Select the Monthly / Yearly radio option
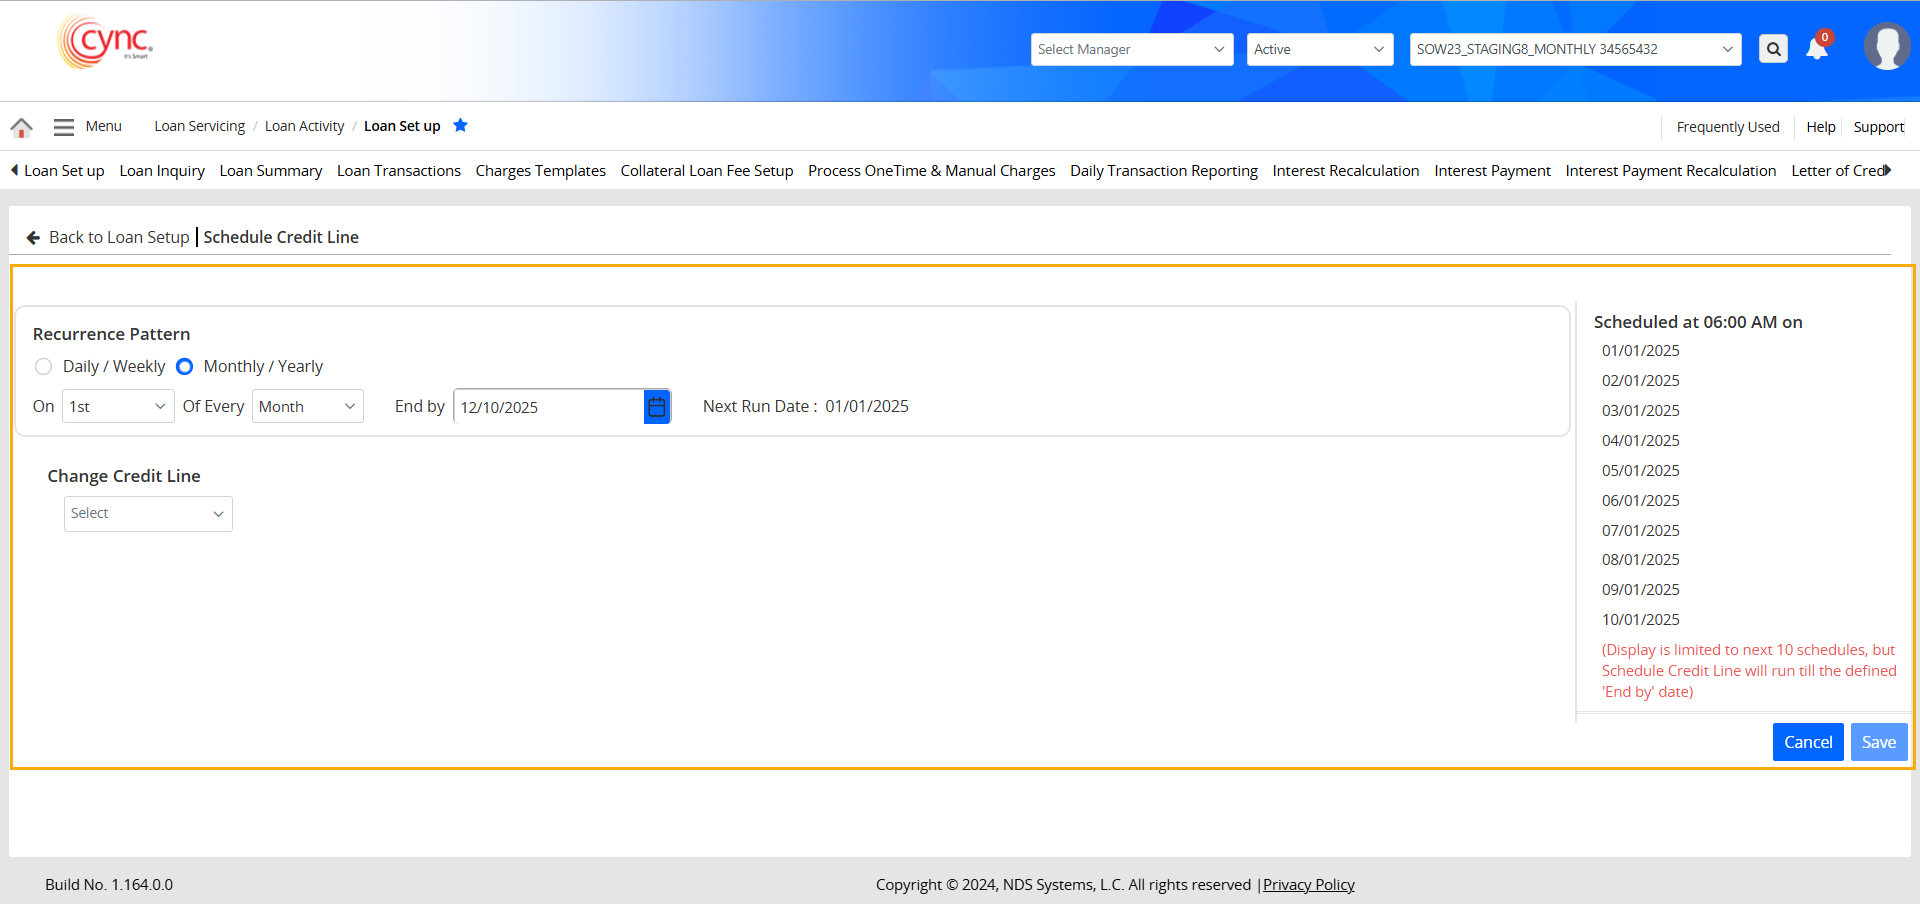This screenshot has height=904, width=1920. [x=185, y=367]
